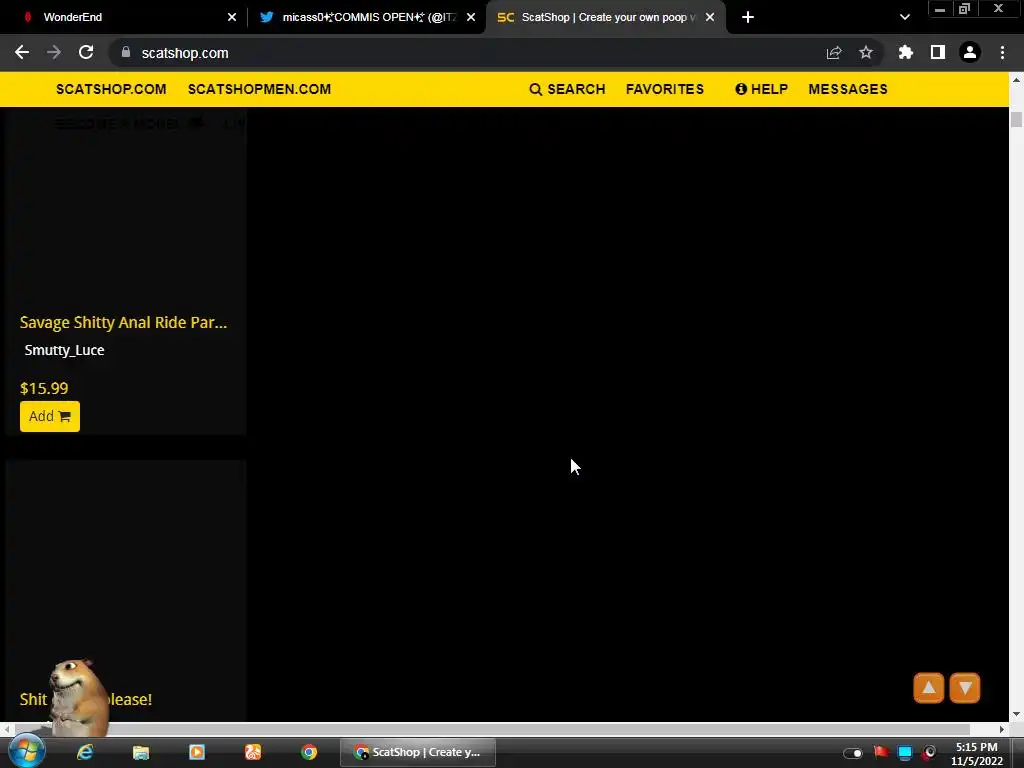The height and width of the screenshot is (768, 1024).
Task: Select the ScatShop Chrome window taskbar button
Action: (x=418, y=752)
